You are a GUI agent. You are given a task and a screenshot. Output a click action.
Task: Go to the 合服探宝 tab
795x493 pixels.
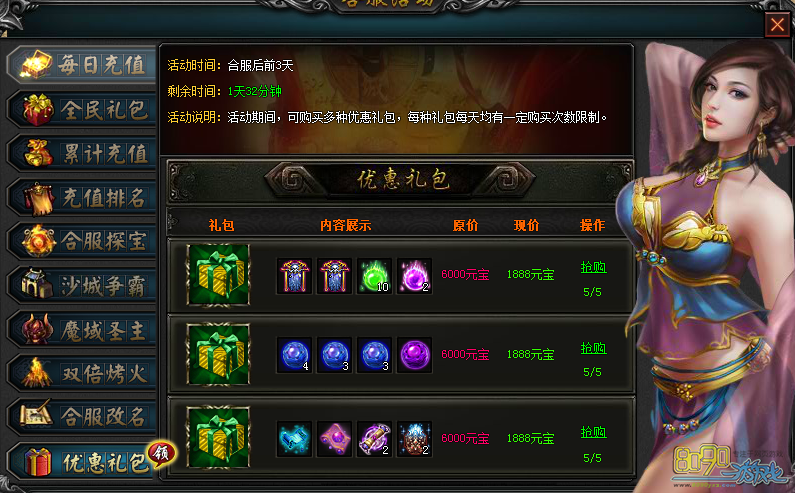pos(83,241)
